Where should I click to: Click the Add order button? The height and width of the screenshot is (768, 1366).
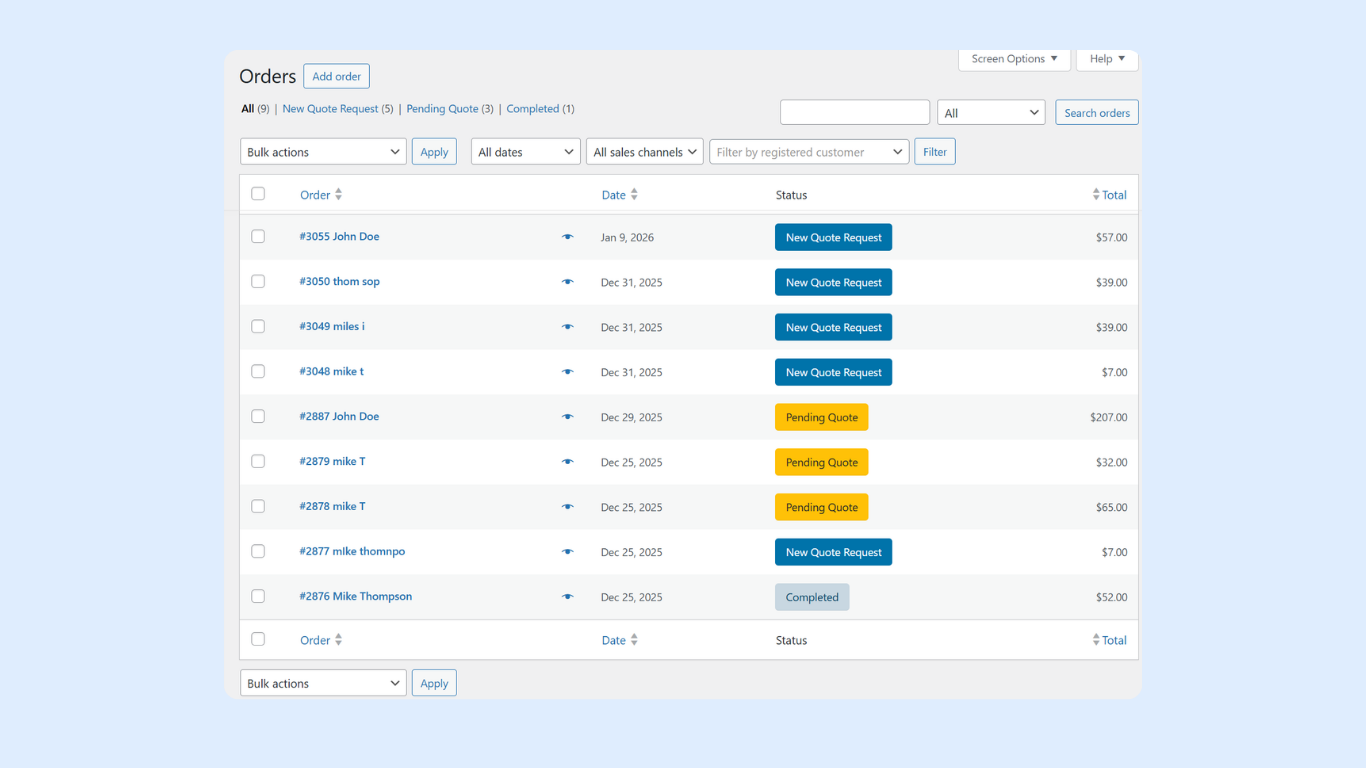(336, 76)
